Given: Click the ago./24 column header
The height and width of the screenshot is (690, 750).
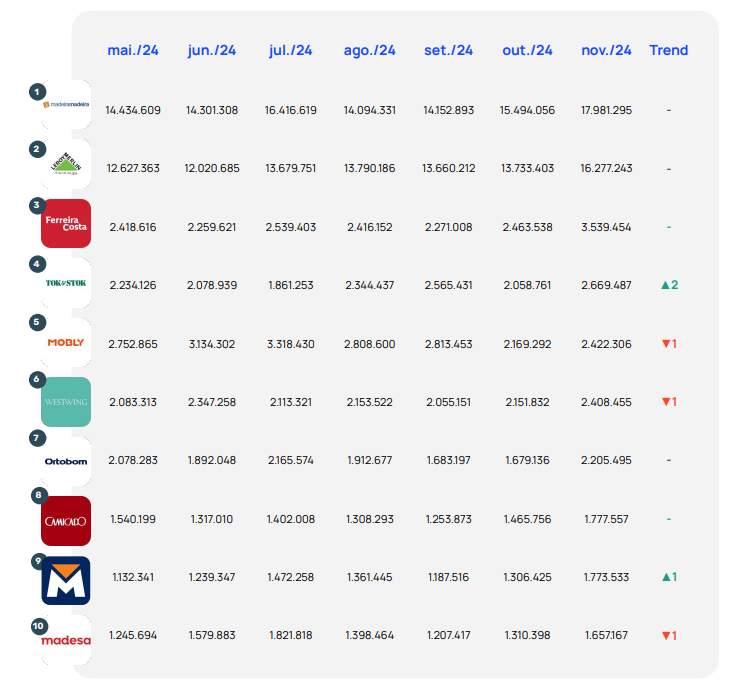Looking at the screenshot, I should [x=369, y=50].
